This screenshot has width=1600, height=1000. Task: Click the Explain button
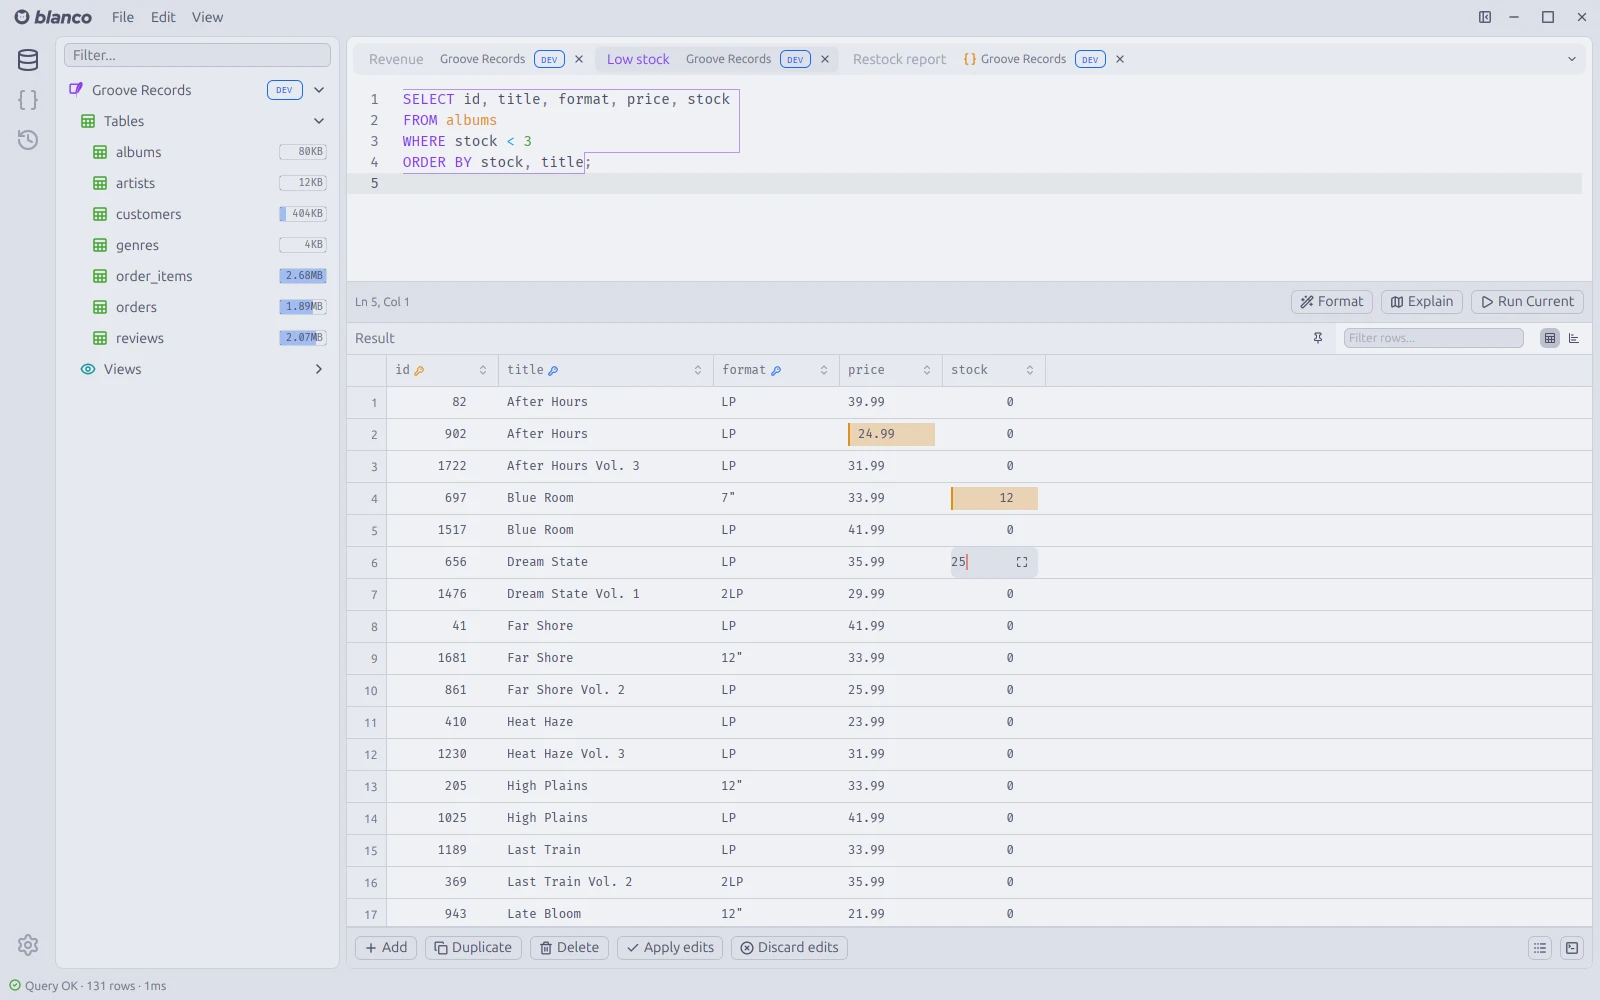1422,302
